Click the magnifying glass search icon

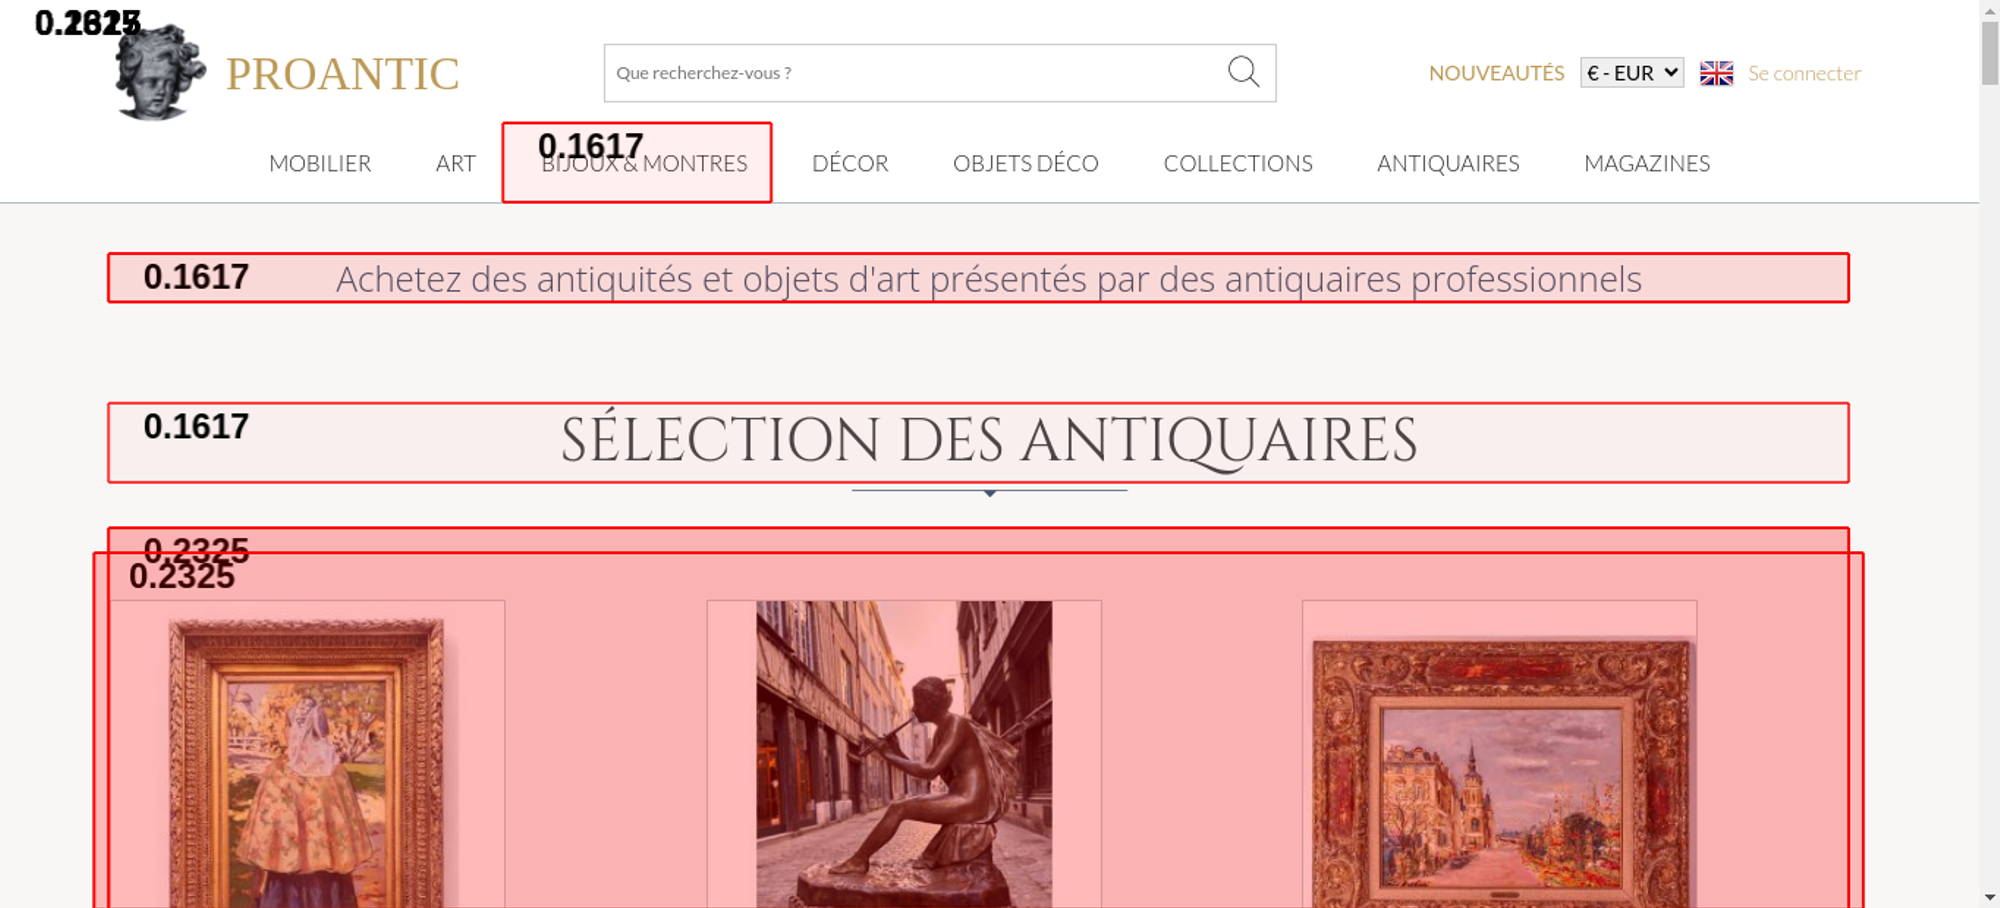(x=1243, y=72)
